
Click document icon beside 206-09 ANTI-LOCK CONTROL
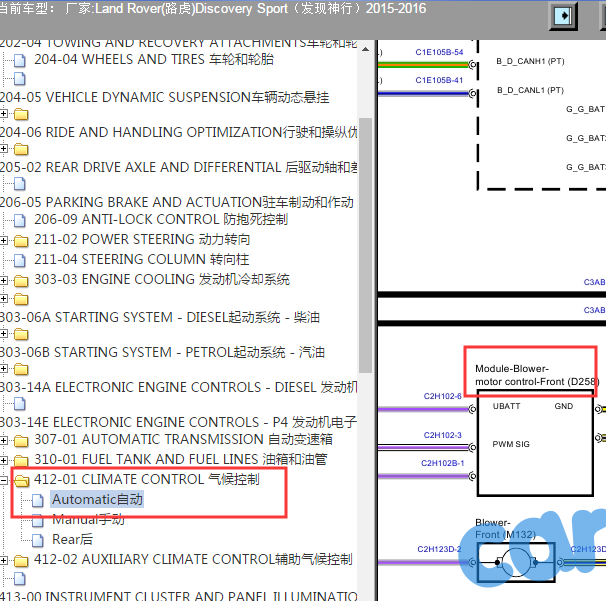pyautogui.click(x=20, y=220)
